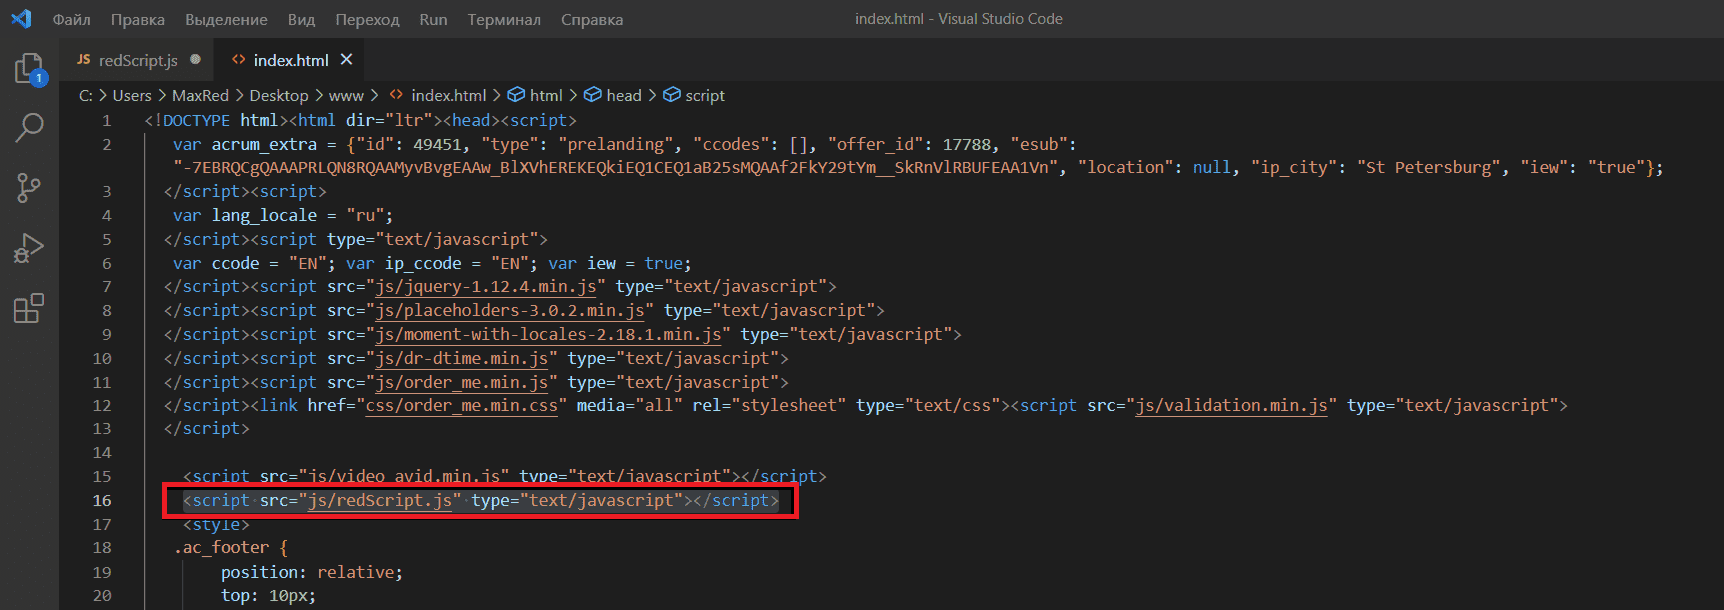Open the Справка menu
This screenshot has width=1724, height=610.
(x=592, y=19)
